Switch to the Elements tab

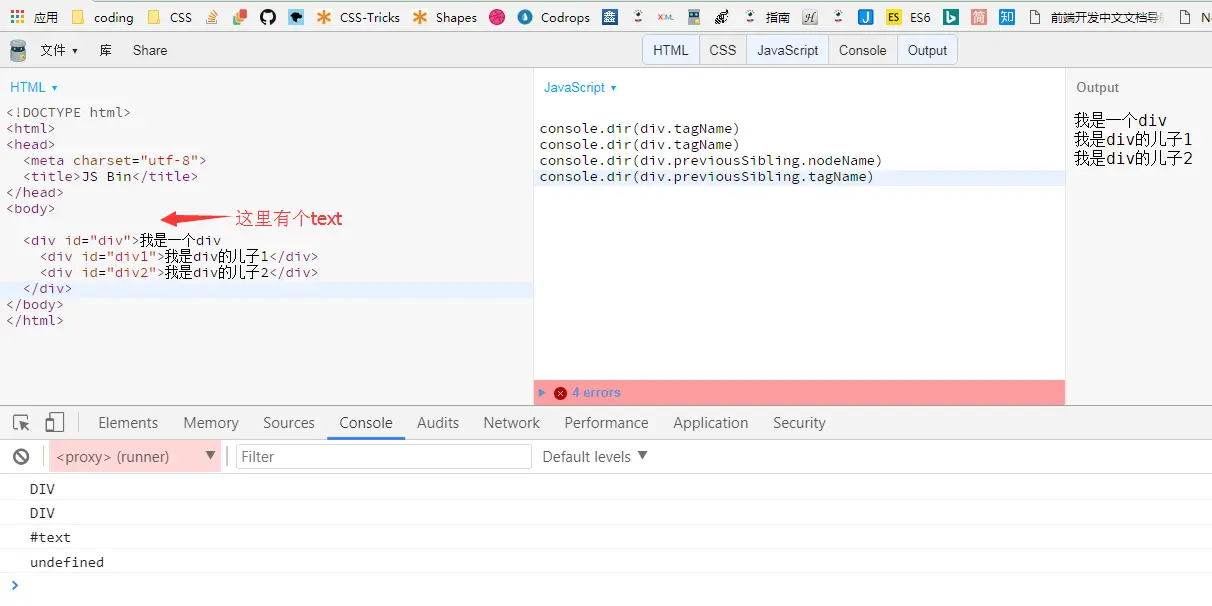pos(128,423)
